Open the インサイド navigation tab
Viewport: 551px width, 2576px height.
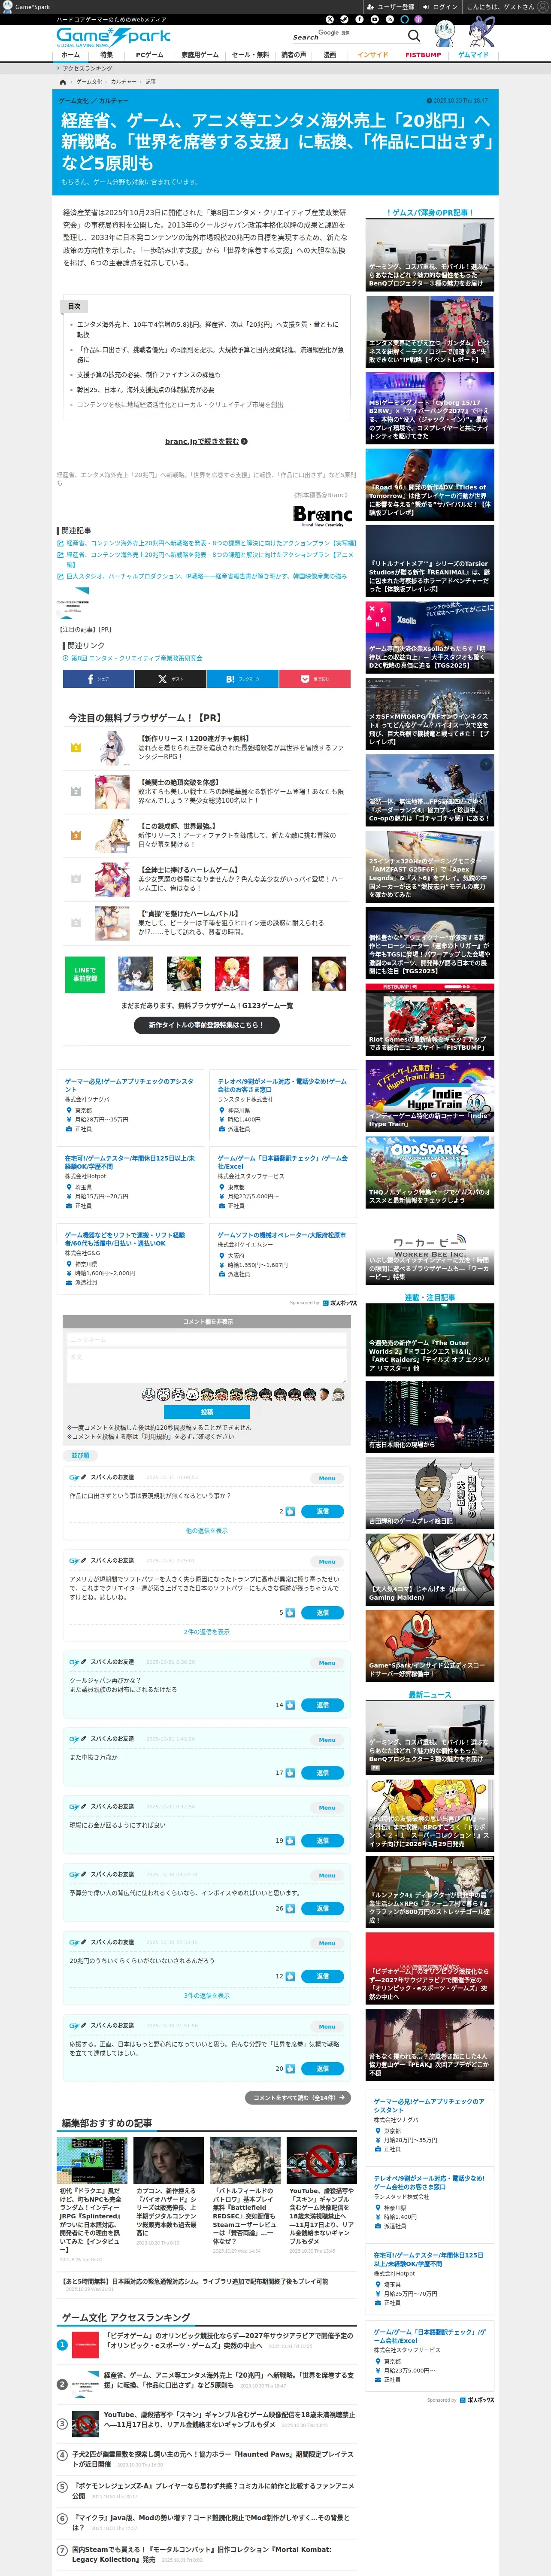pos(373,55)
